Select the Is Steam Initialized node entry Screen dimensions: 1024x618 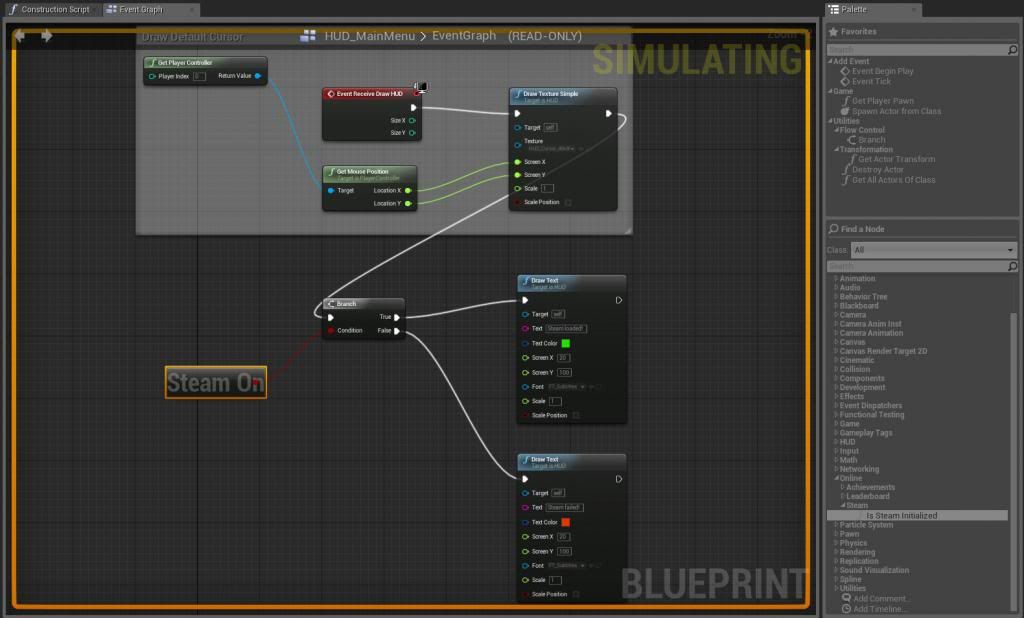click(901, 515)
